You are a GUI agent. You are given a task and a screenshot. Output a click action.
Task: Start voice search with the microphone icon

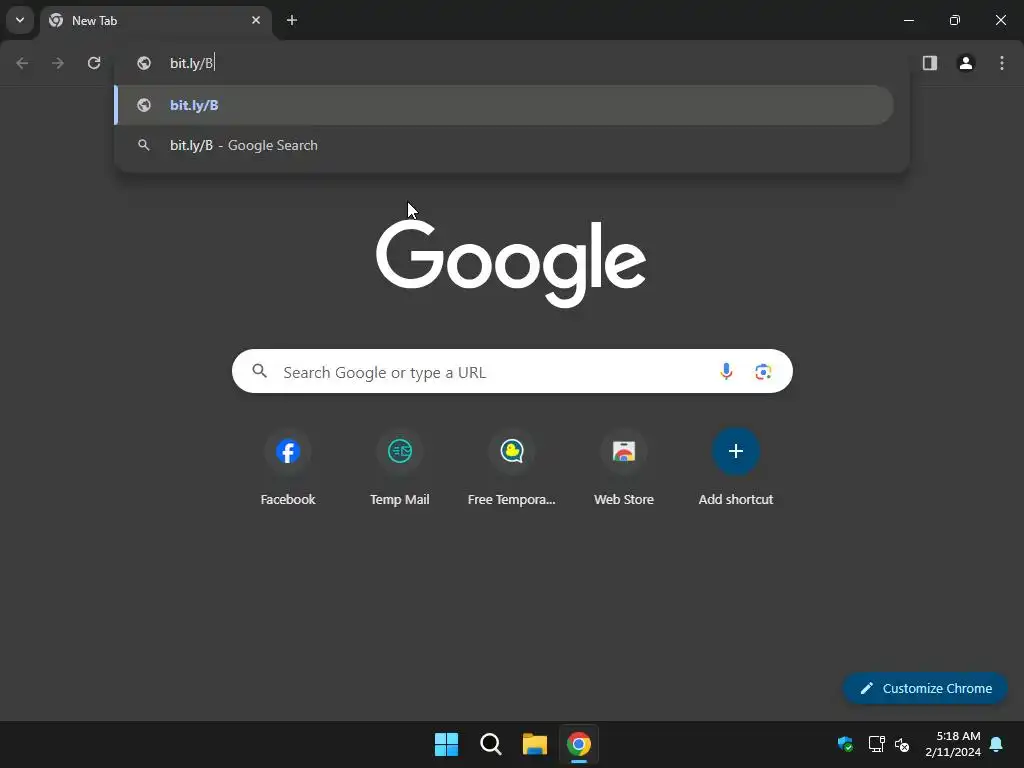point(726,372)
